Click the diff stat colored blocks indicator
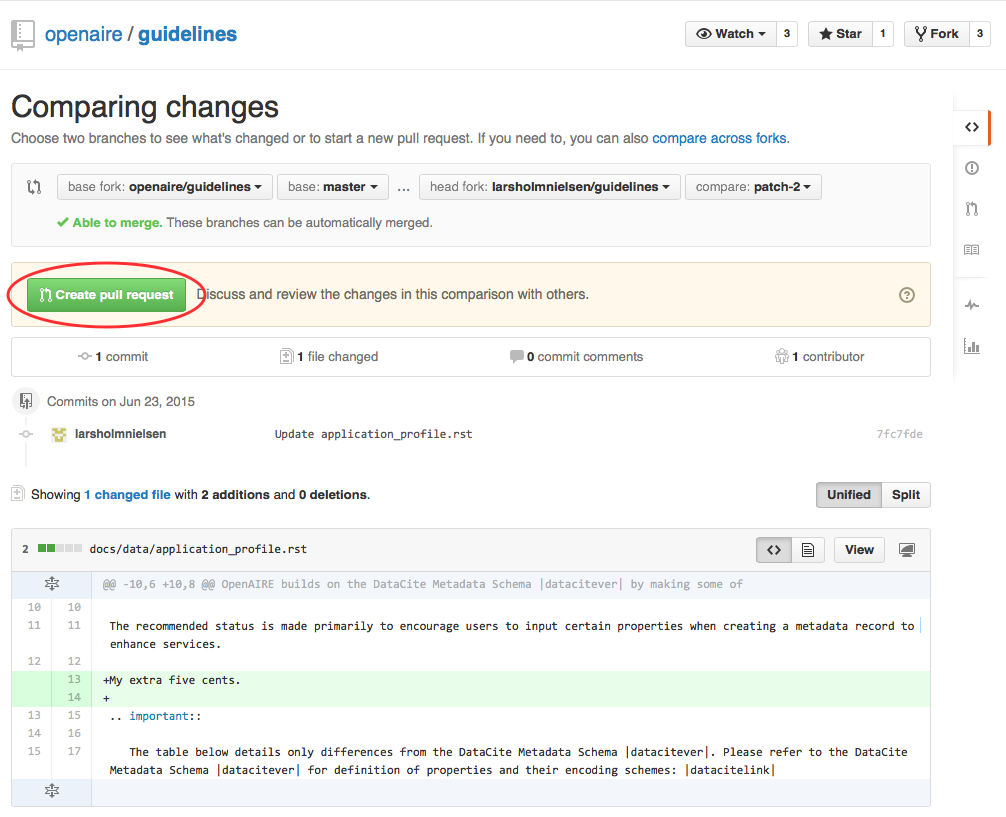The width and height of the screenshot is (1006, 817). [60, 549]
